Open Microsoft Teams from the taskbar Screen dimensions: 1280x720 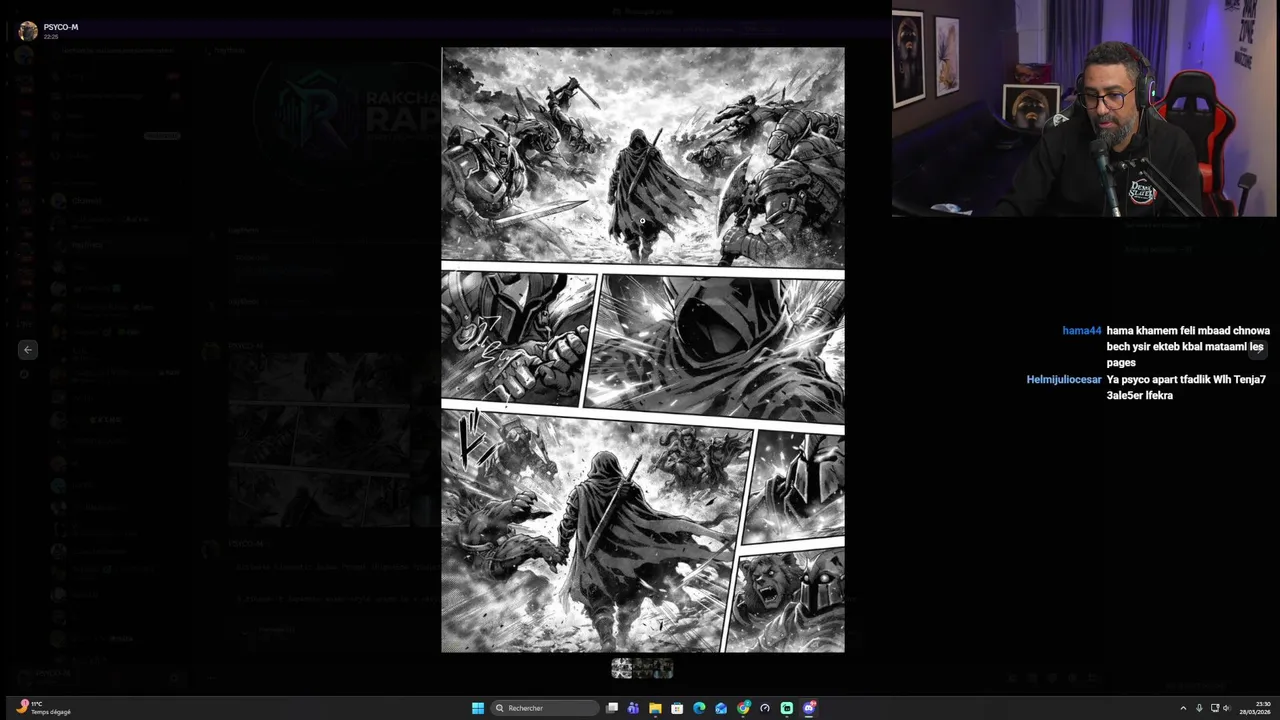tap(633, 708)
